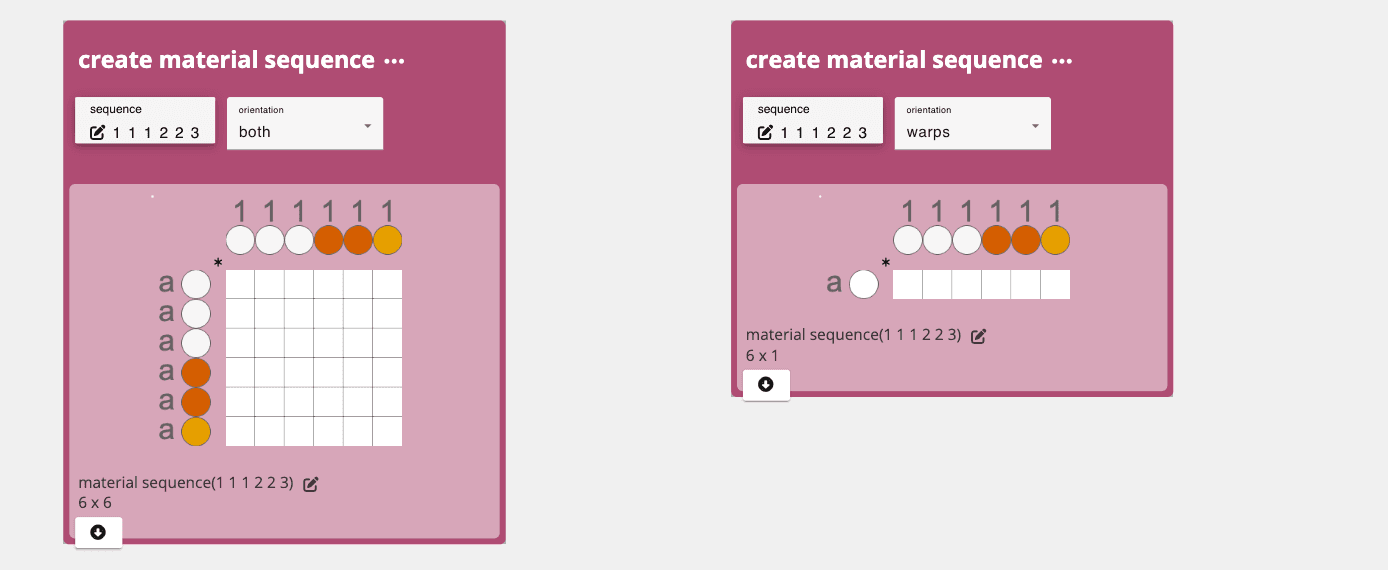Click download arrow button under 6 x 6
The image size is (1388, 570).
[x=98, y=532]
